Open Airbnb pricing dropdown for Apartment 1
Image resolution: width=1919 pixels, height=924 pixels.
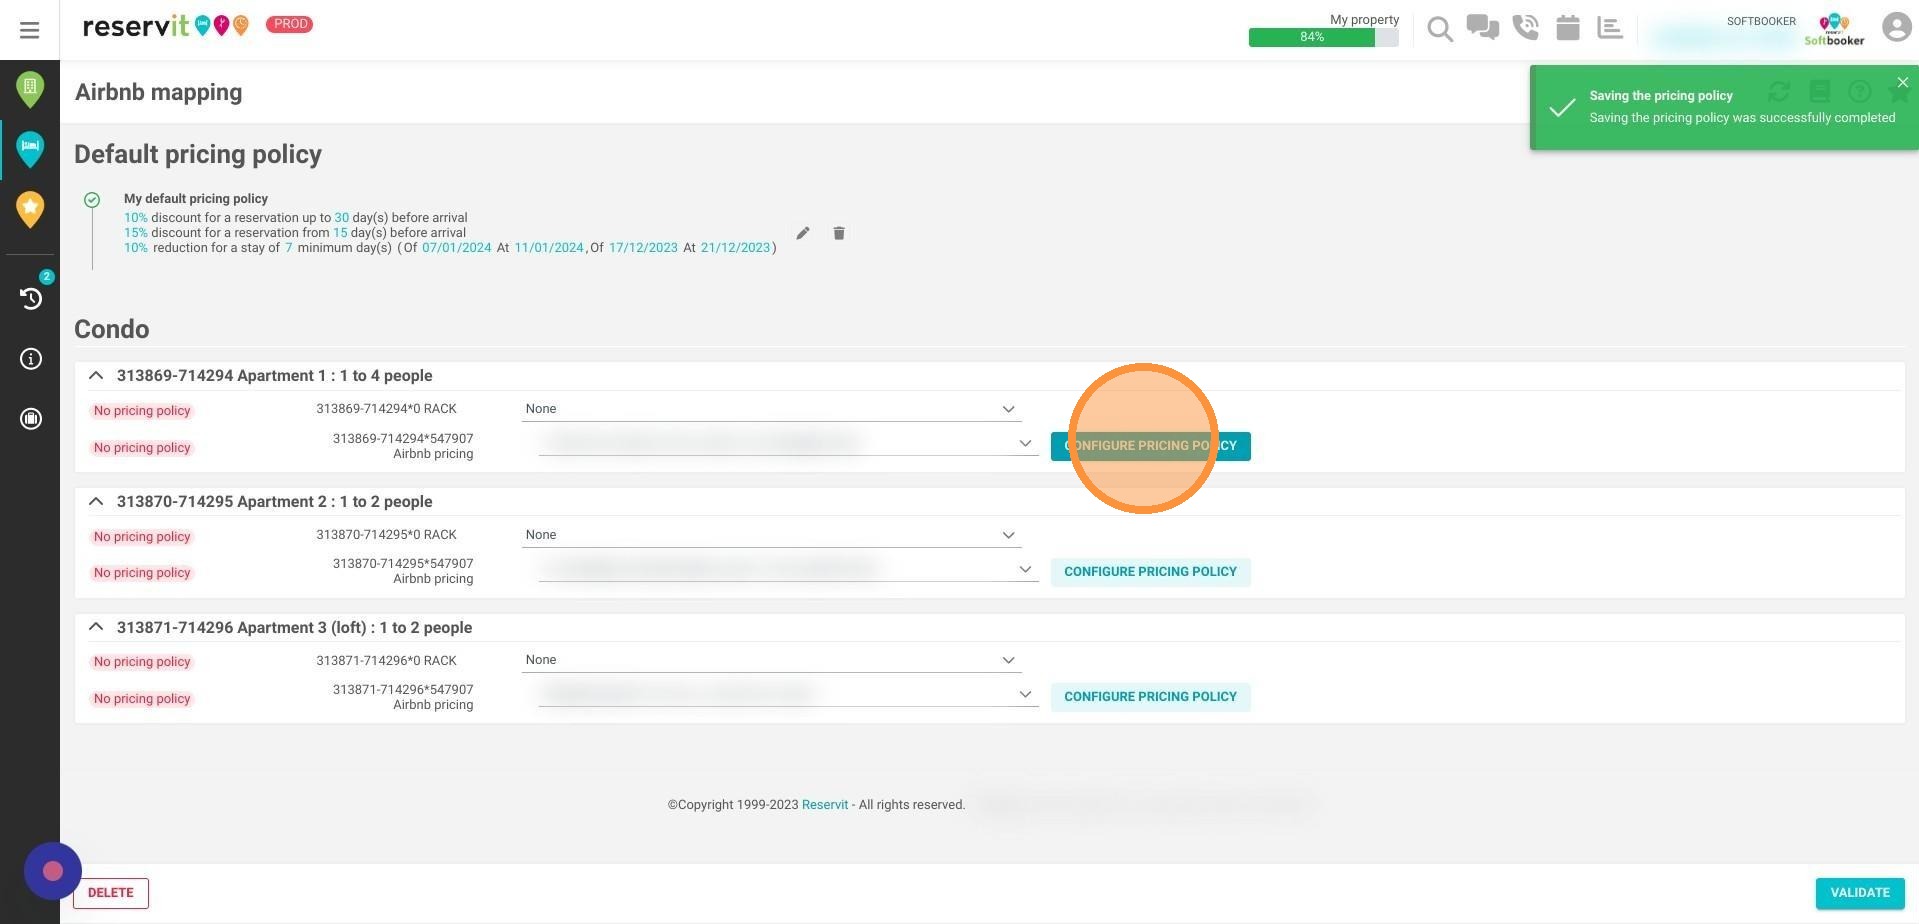[788, 443]
